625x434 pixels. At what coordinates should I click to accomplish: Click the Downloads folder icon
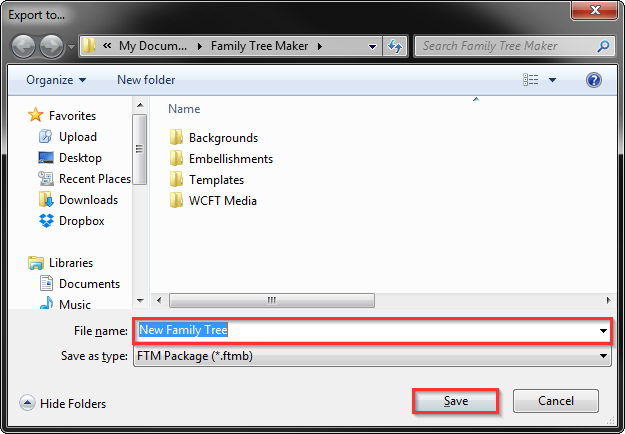(46, 199)
